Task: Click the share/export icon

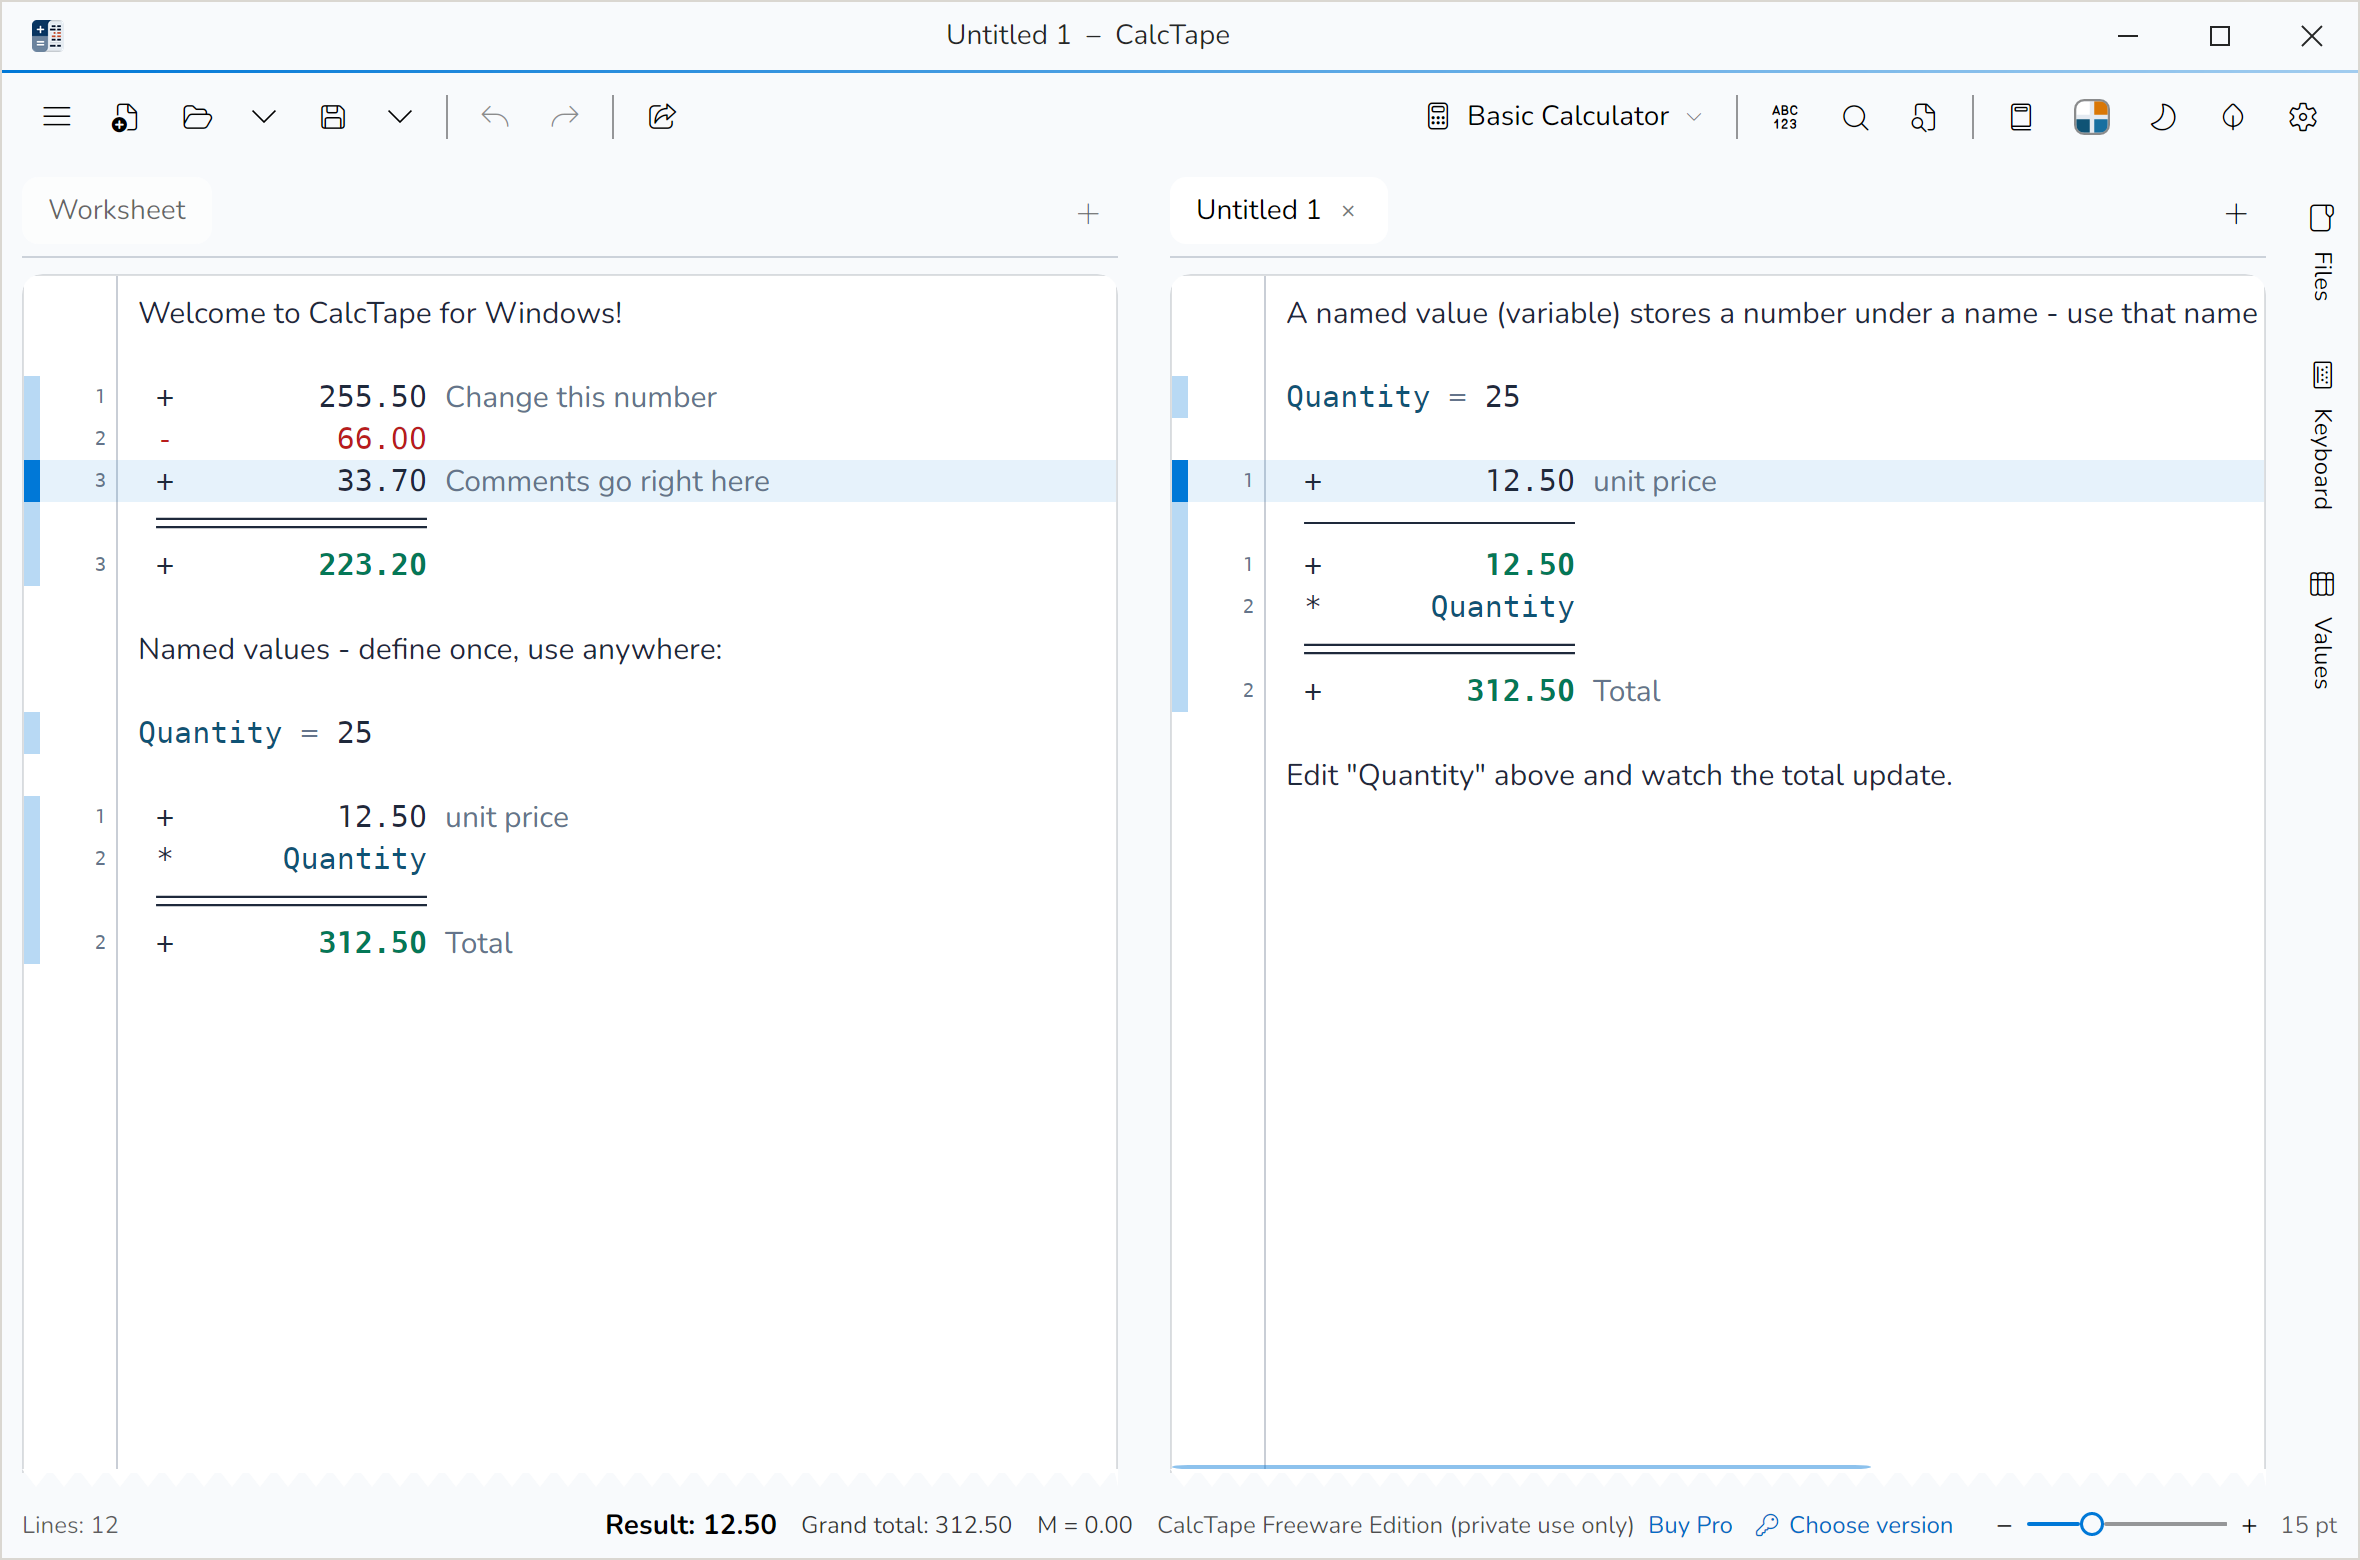Action: (x=662, y=117)
